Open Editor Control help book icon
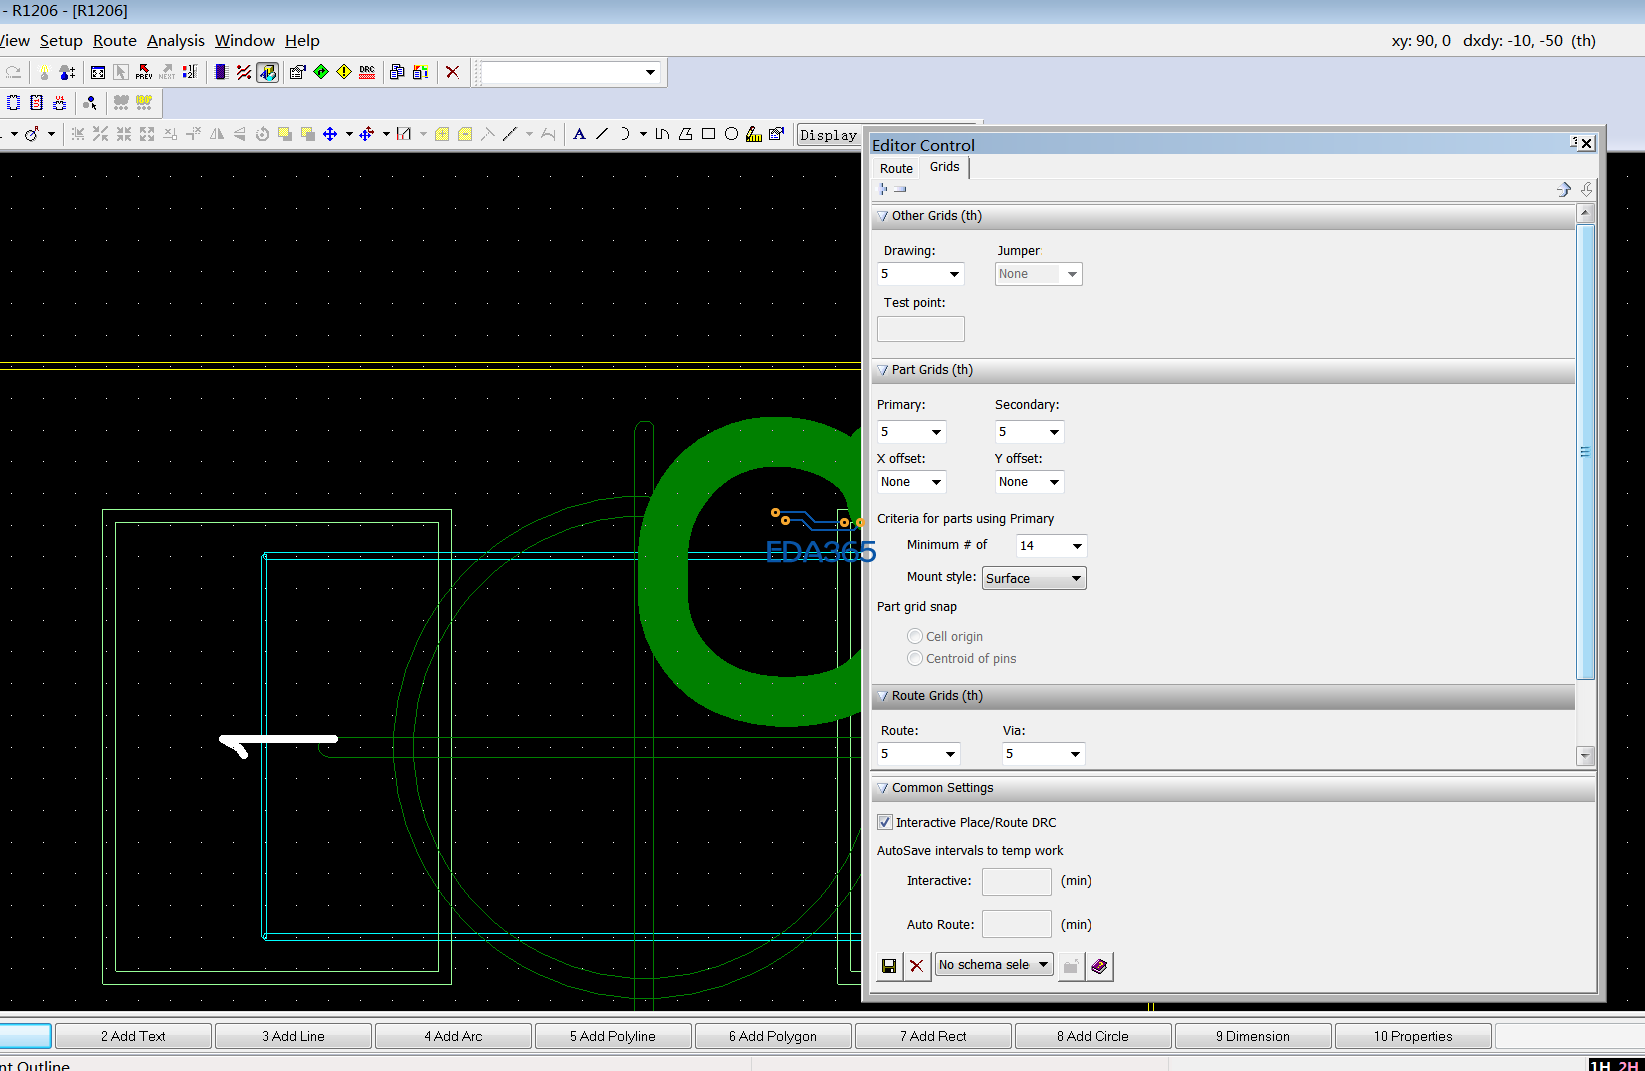The width and height of the screenshot is (1645, 1071). coord(1099,966)
